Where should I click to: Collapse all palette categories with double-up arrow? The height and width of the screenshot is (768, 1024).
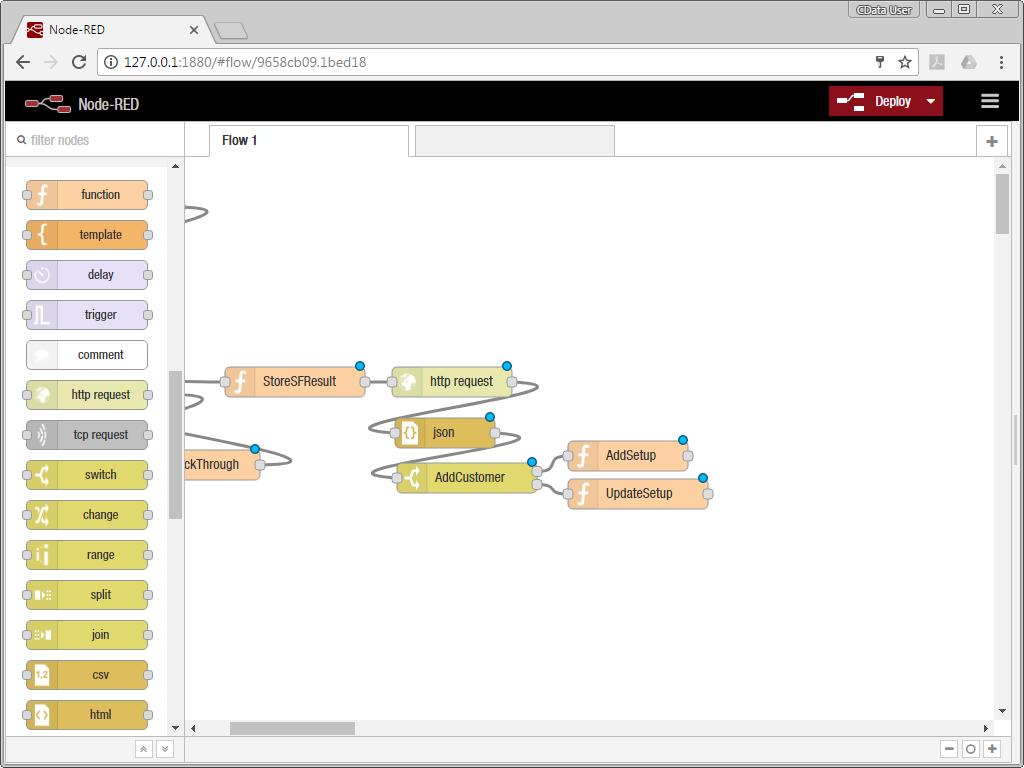coord(144,748)
